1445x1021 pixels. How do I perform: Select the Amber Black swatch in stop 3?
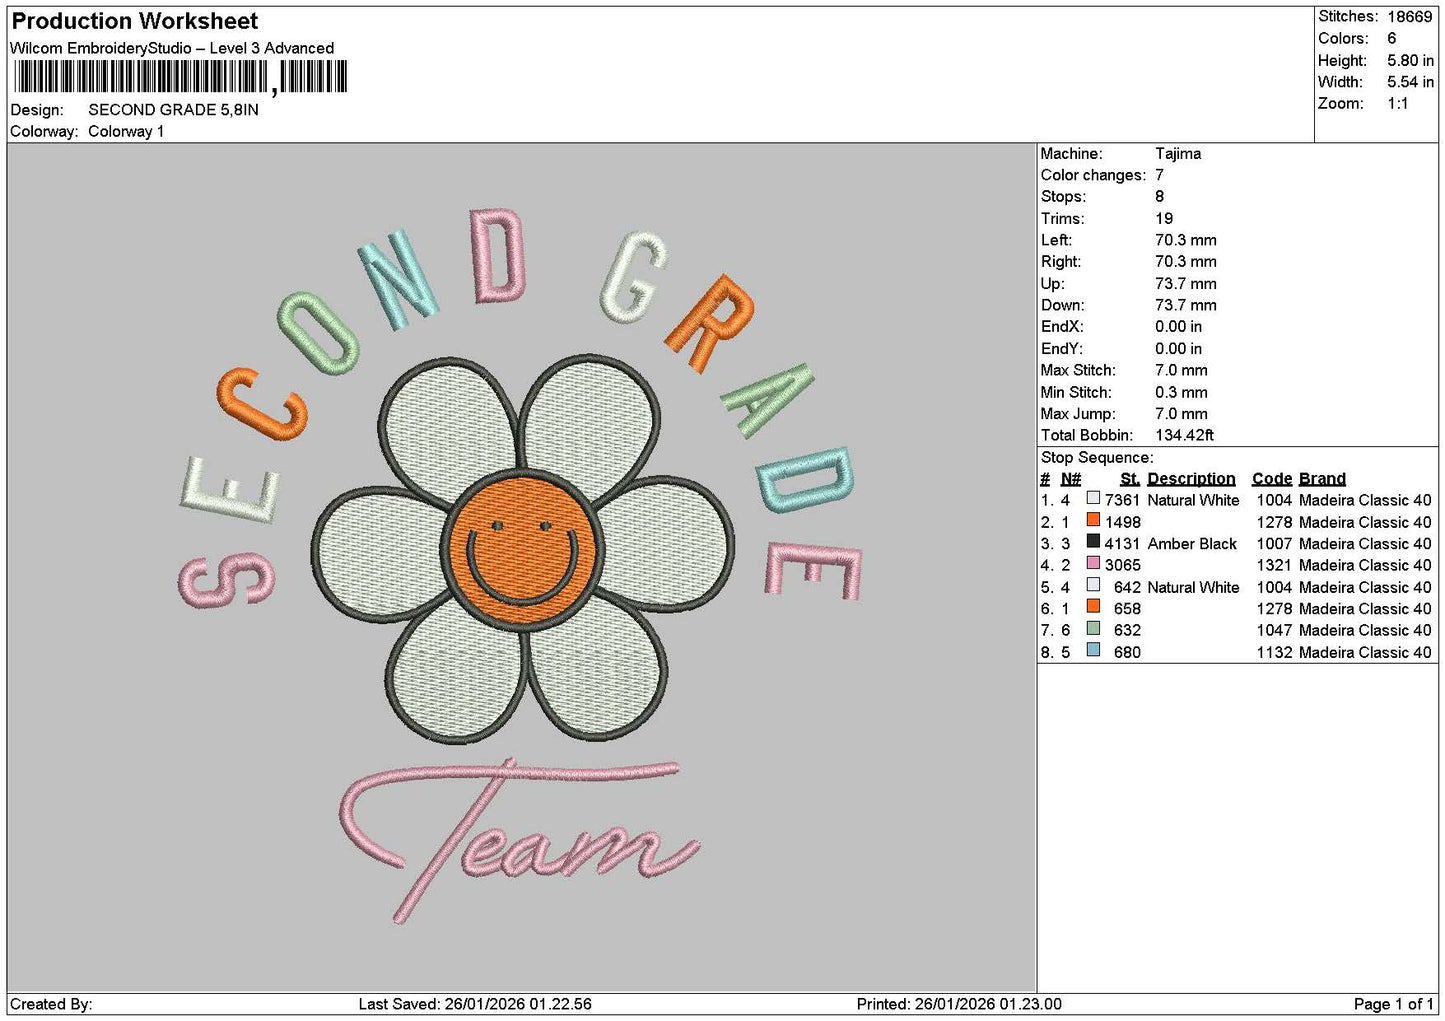(x=1093, y=542)
